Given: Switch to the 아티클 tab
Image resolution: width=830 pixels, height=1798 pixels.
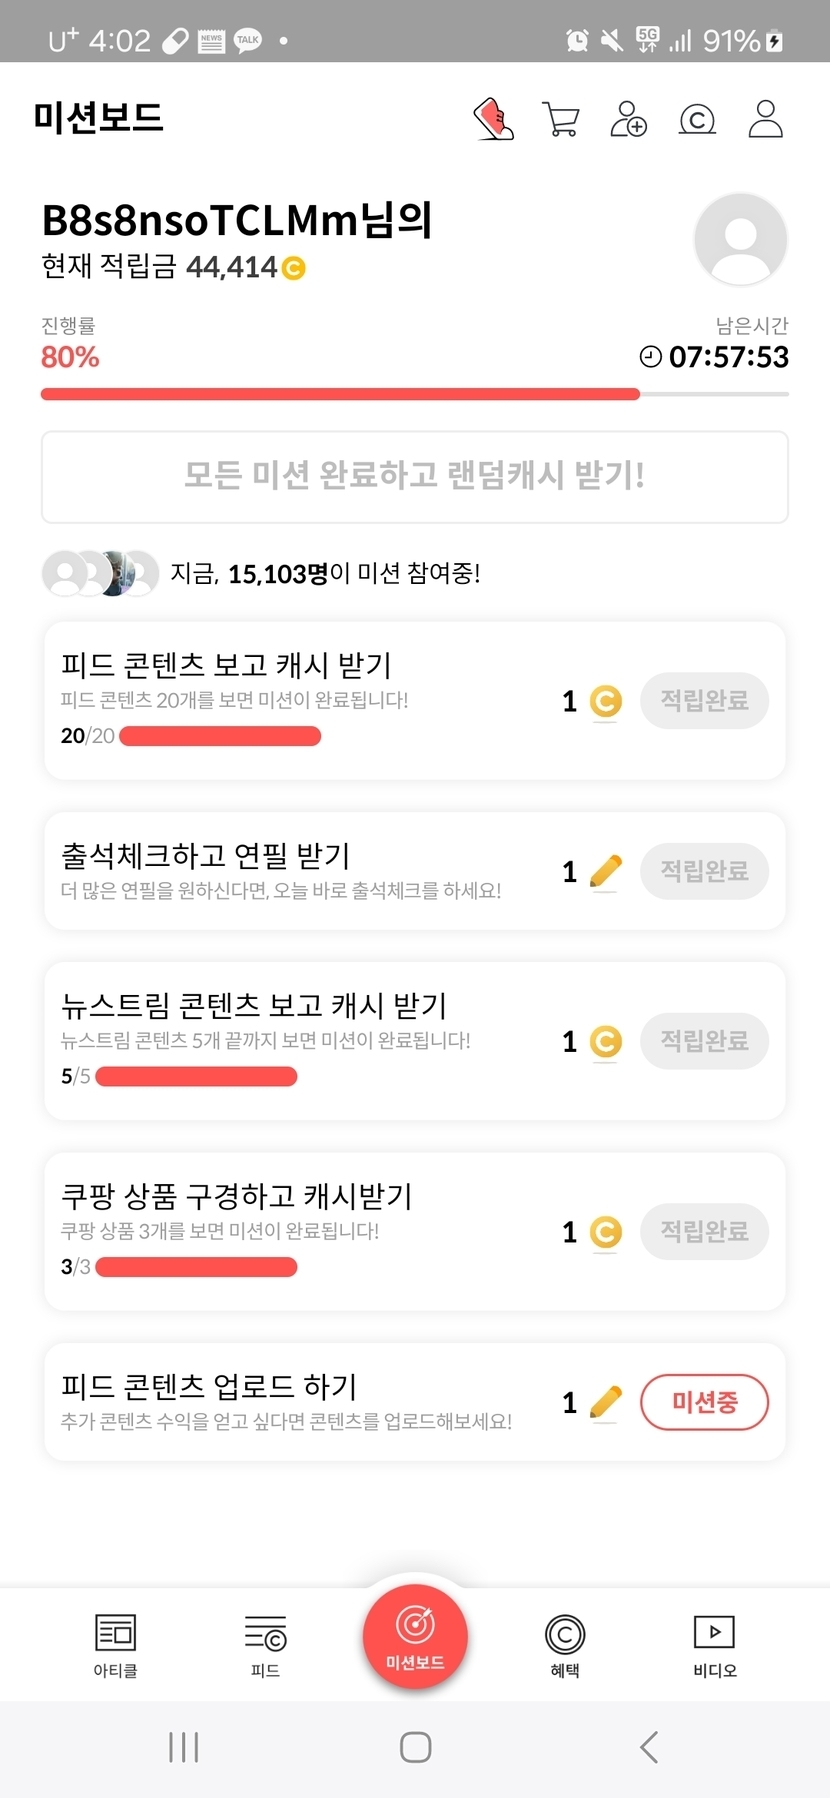Looking at the screenshot, I should click(x=115, y=1645).
